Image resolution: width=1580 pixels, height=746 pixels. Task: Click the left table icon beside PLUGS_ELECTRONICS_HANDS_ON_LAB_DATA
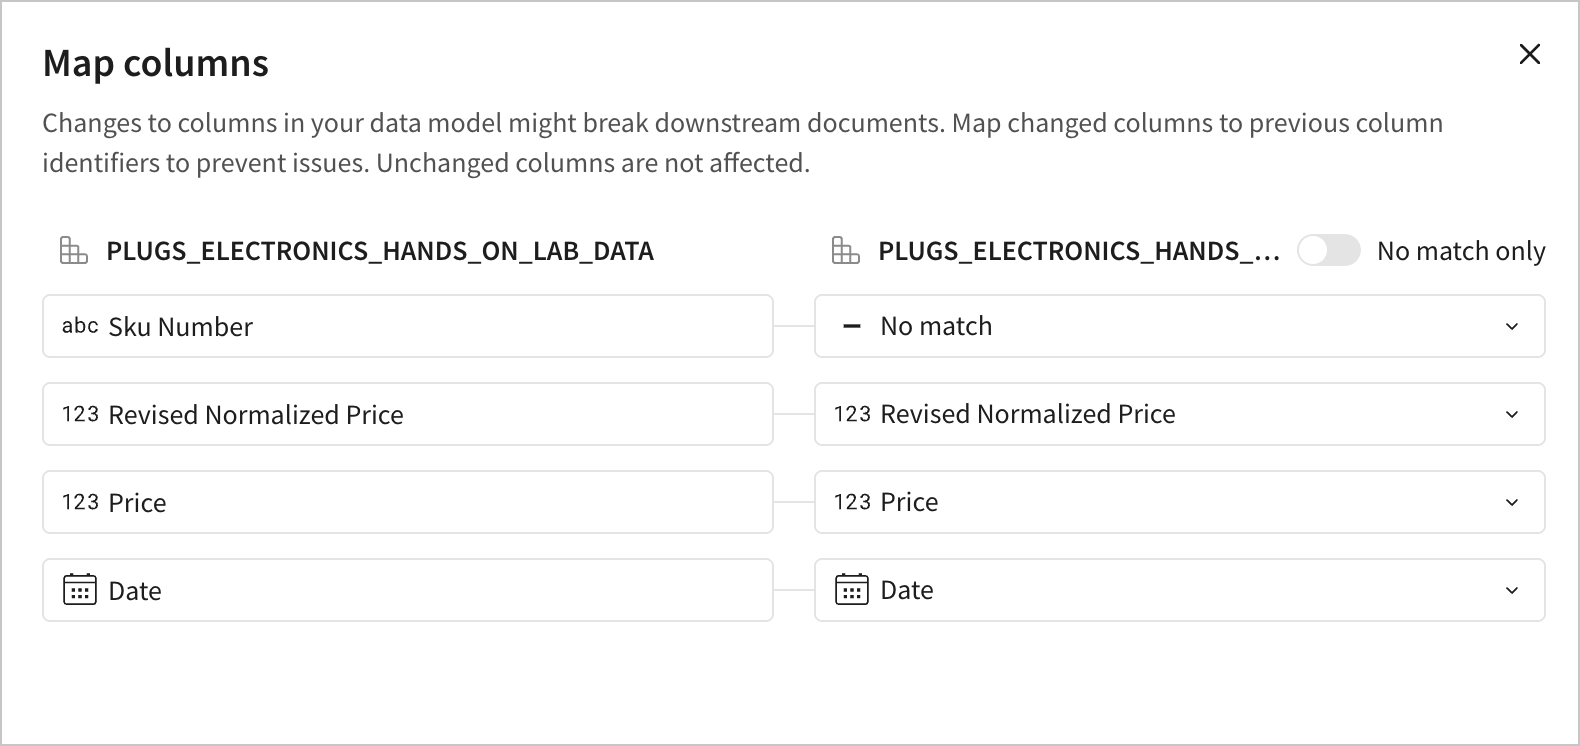pos(74,251)
